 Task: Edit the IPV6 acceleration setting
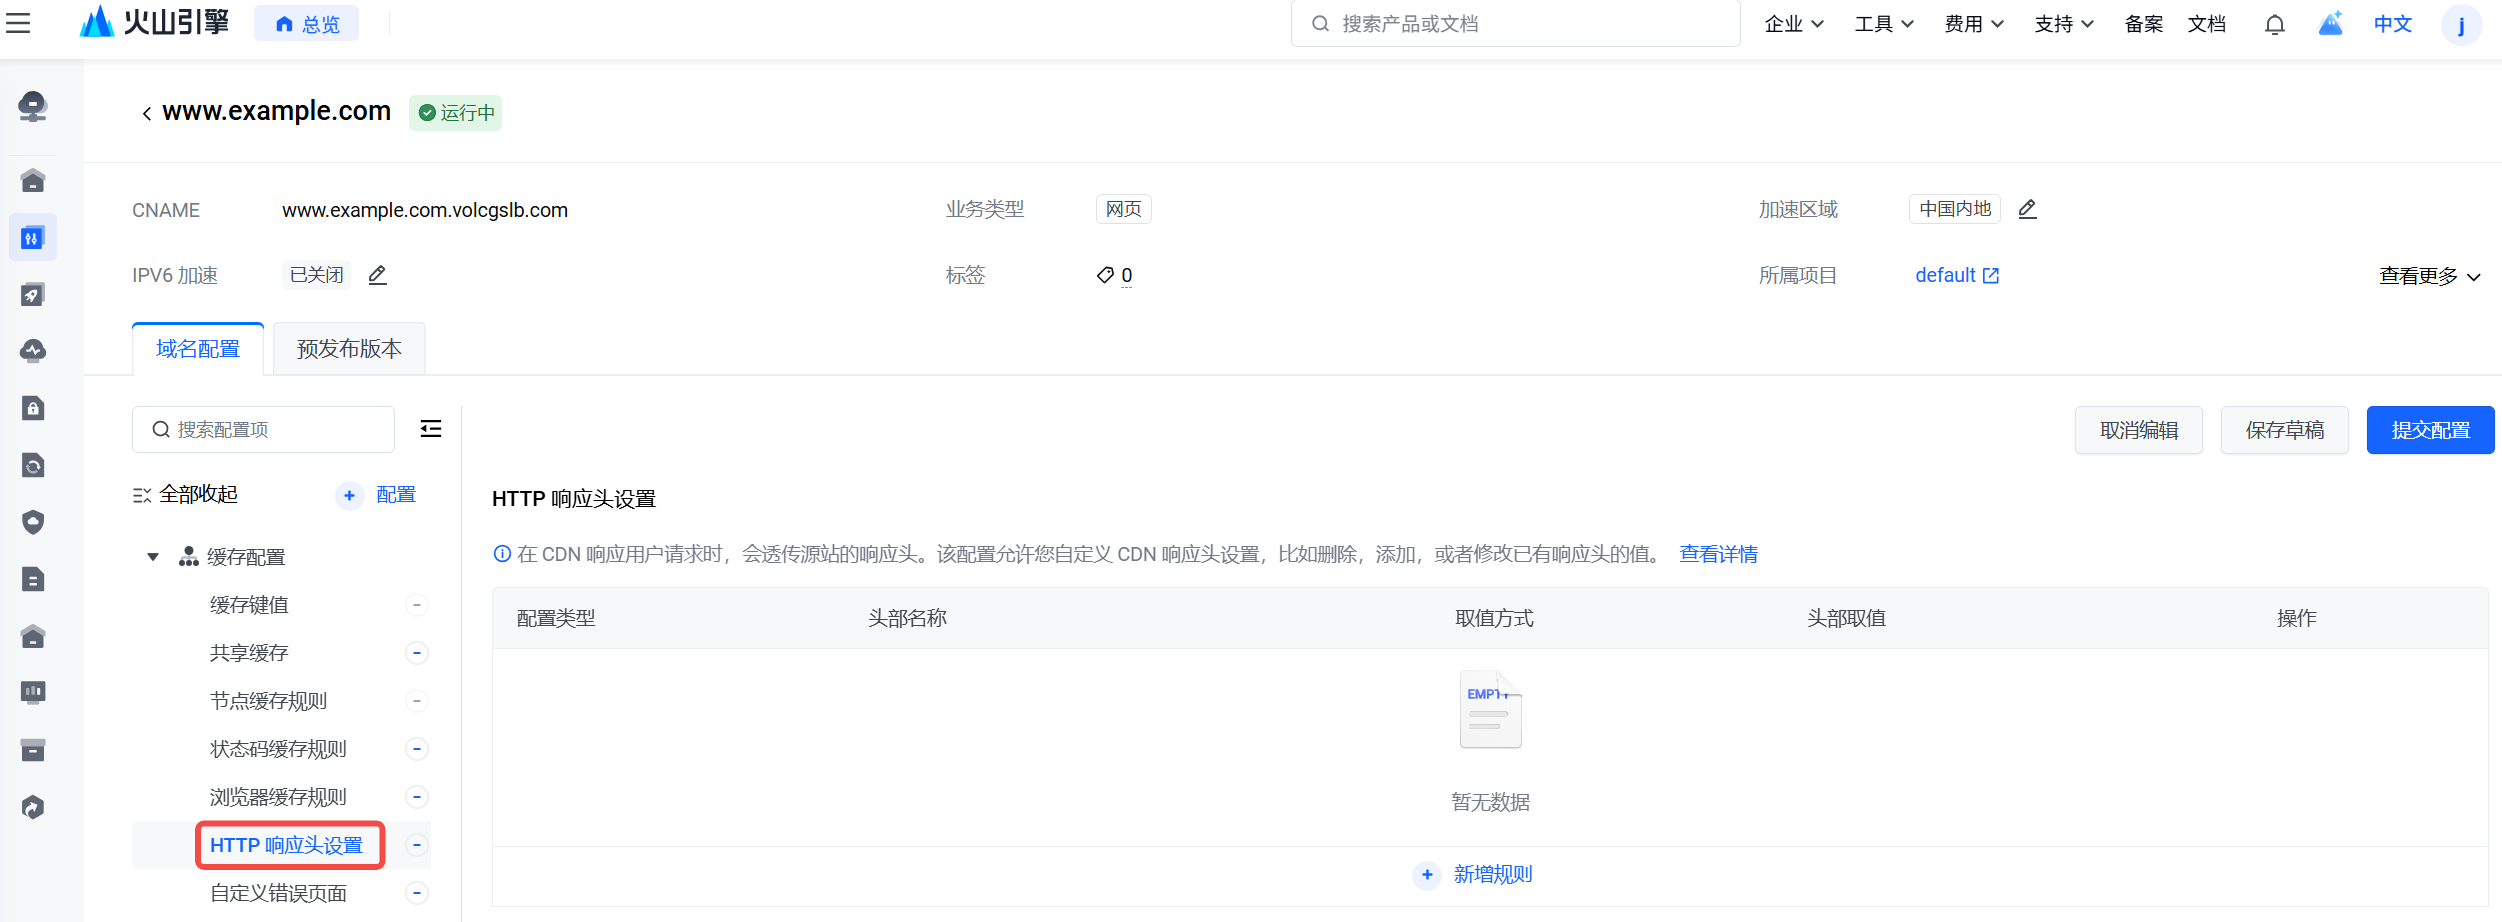[377, 275]
